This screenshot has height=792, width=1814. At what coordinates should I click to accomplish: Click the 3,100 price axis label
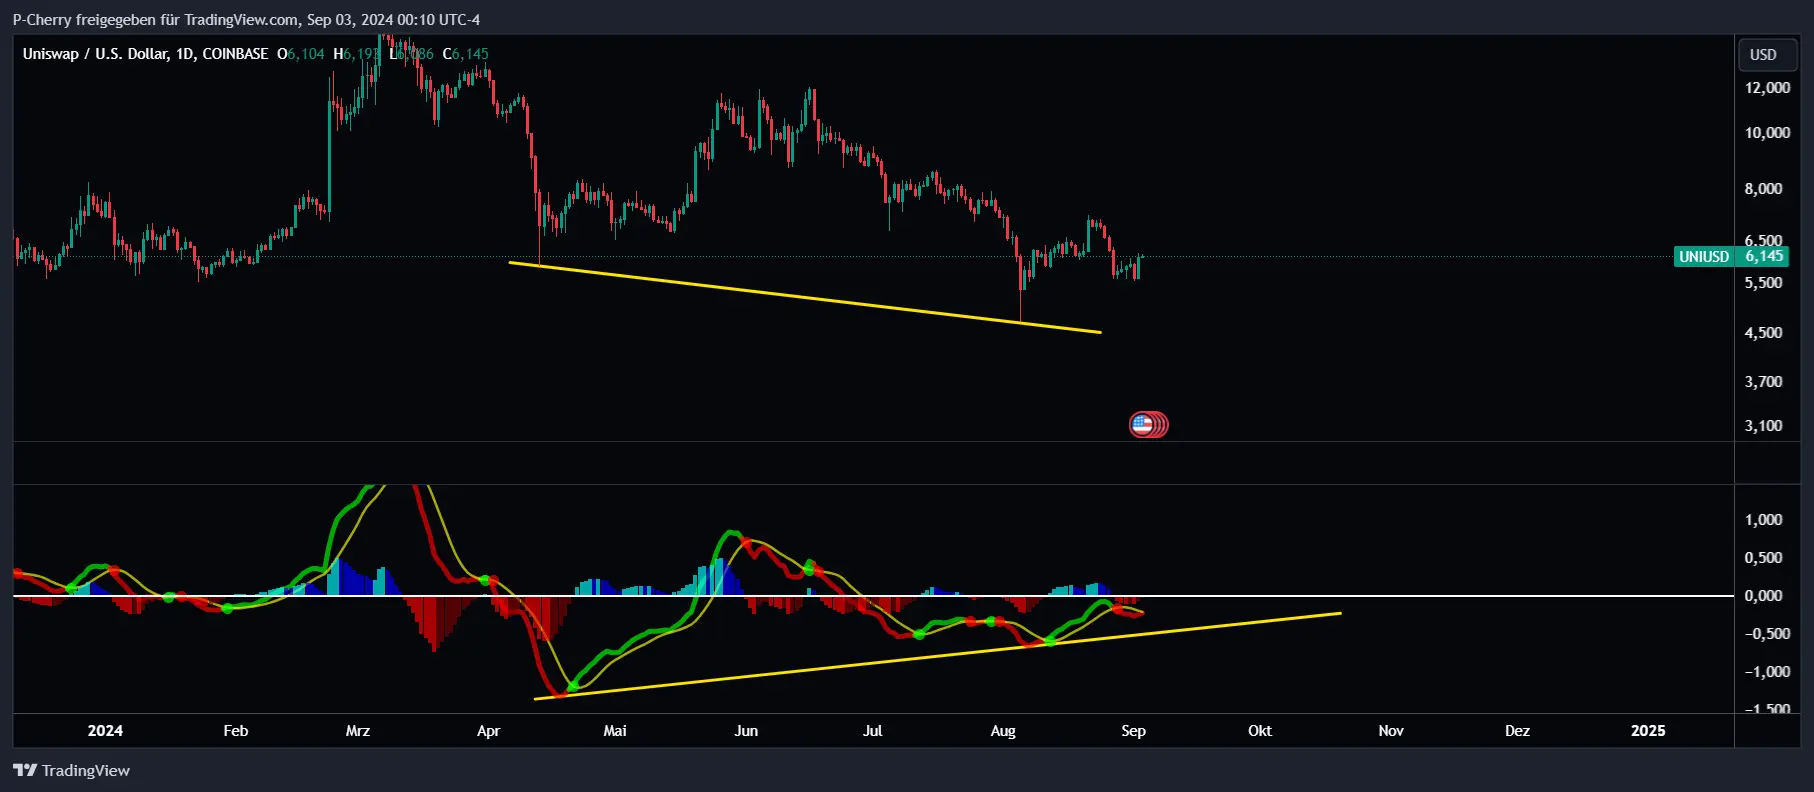coord(1763,426)
